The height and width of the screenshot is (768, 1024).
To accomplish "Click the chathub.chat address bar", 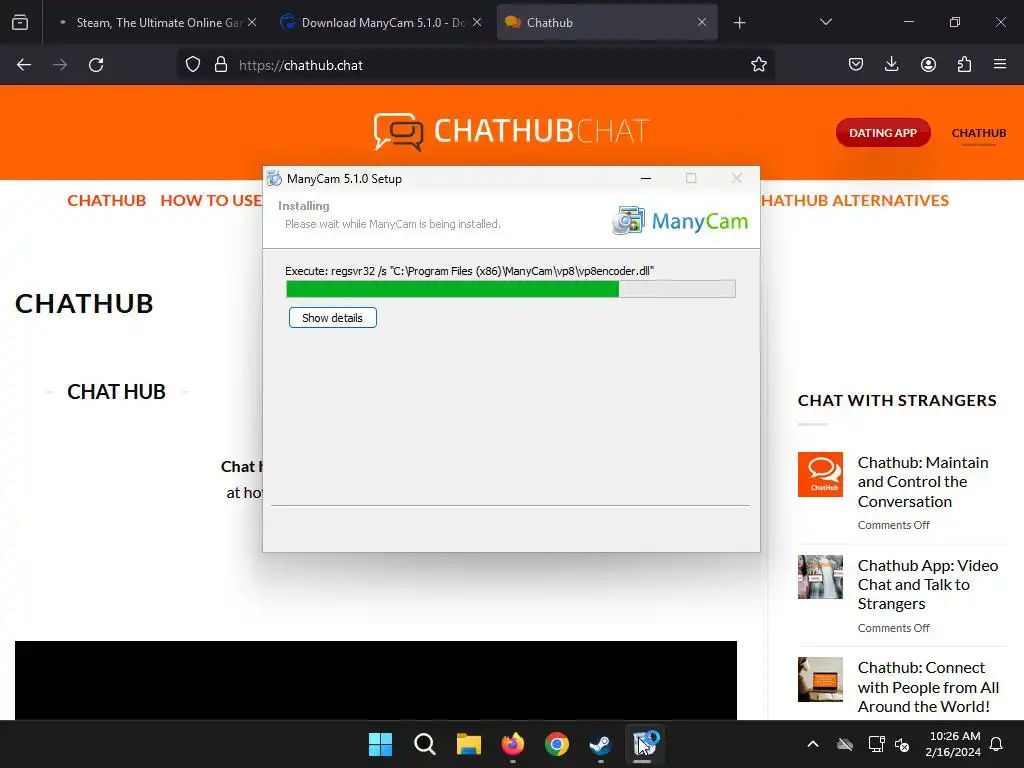I will (x=475, y=65).
